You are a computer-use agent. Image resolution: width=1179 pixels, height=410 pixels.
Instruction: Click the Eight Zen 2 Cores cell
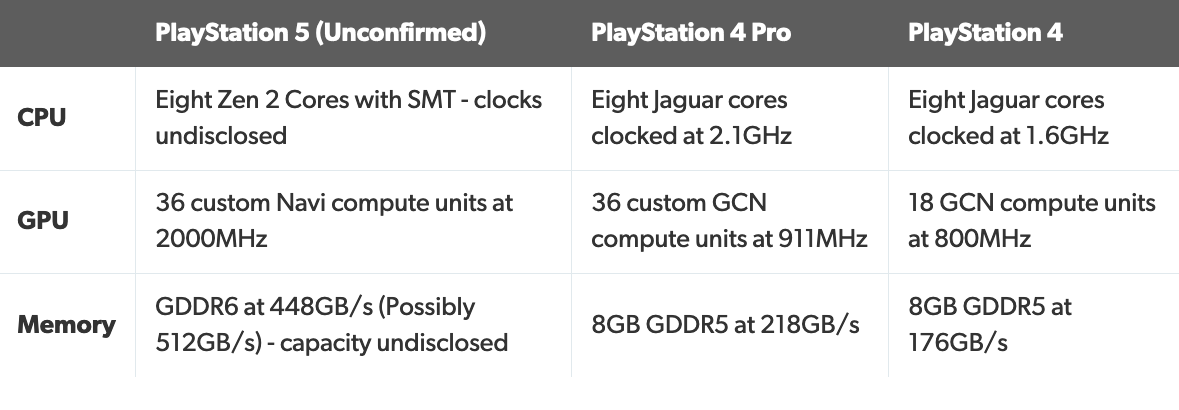353,118
